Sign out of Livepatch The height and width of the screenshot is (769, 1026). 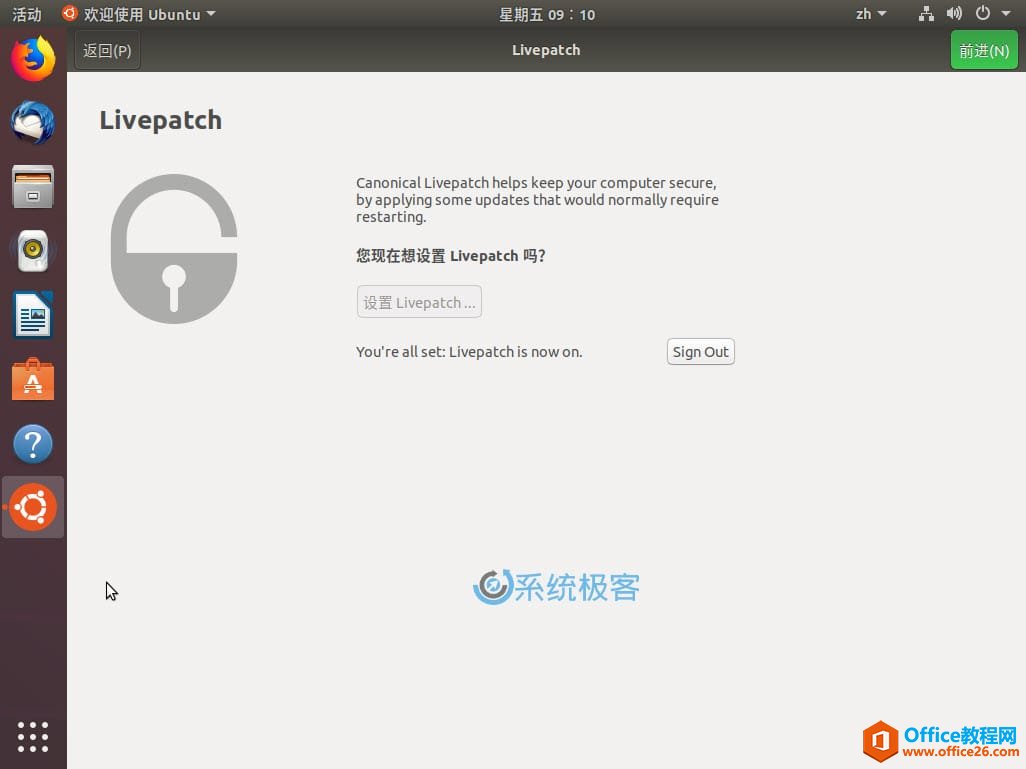pos(700,351)
